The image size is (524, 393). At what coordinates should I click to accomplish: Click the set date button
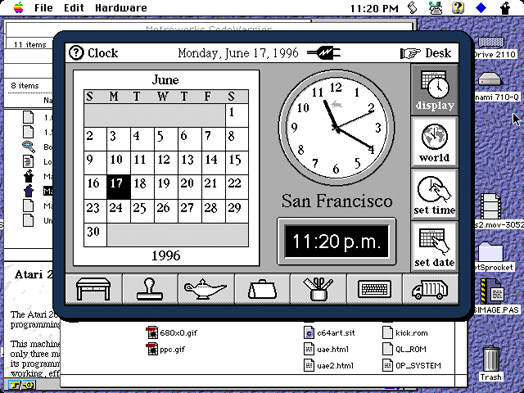(434, 247)
